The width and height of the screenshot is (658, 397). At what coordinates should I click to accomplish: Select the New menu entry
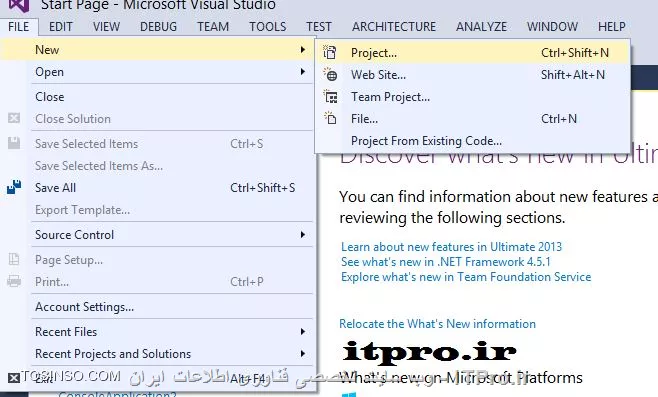point(157,50)
